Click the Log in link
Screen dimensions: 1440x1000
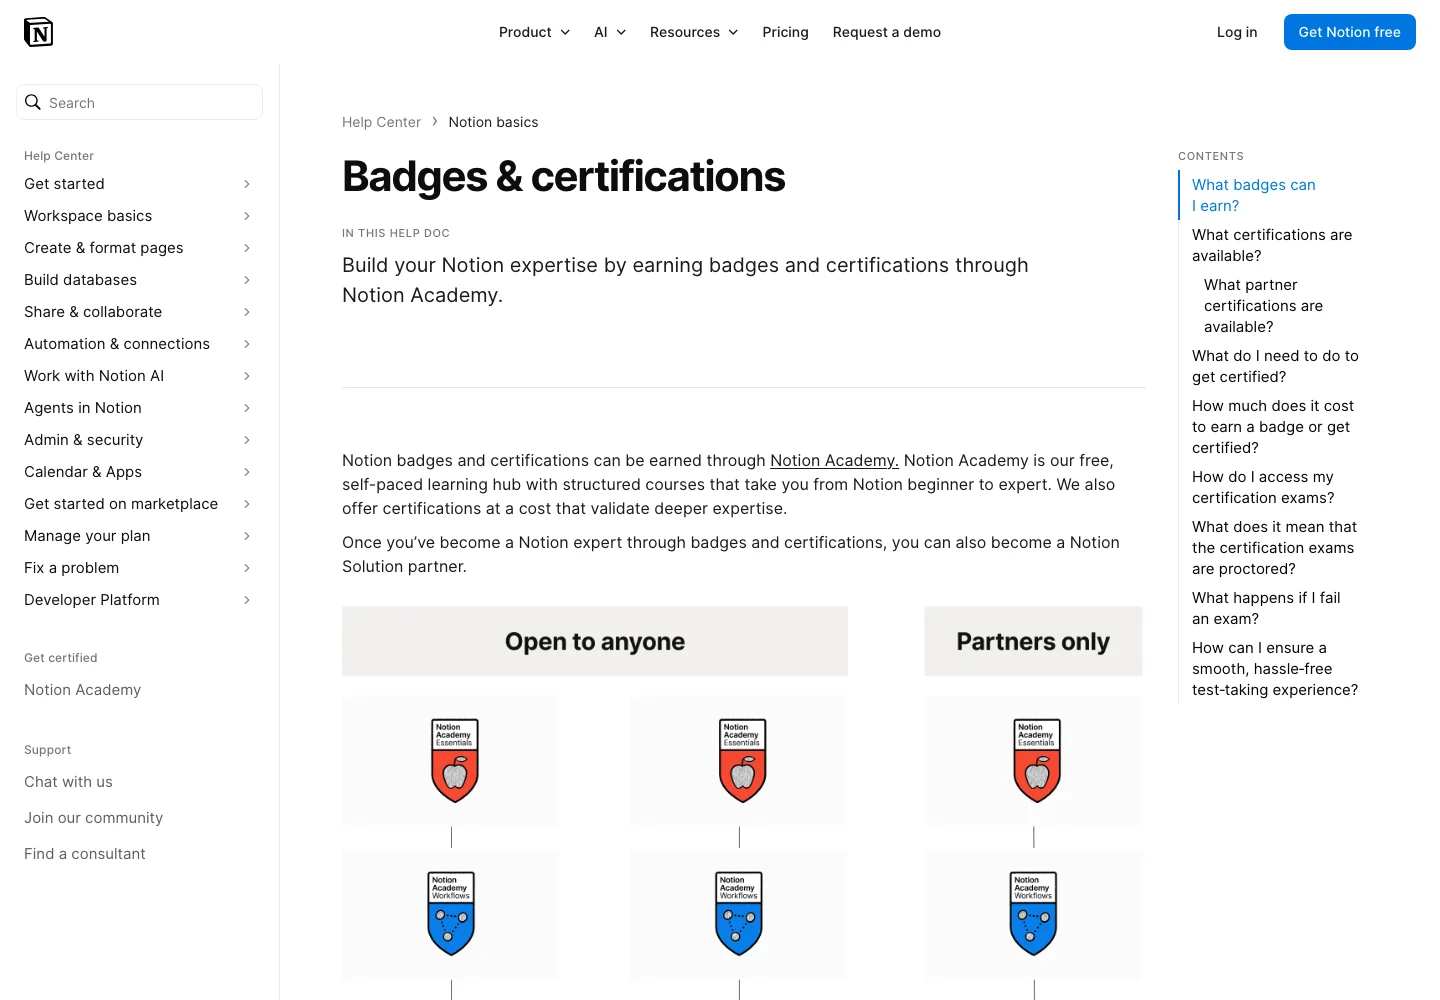point(1237,32)
